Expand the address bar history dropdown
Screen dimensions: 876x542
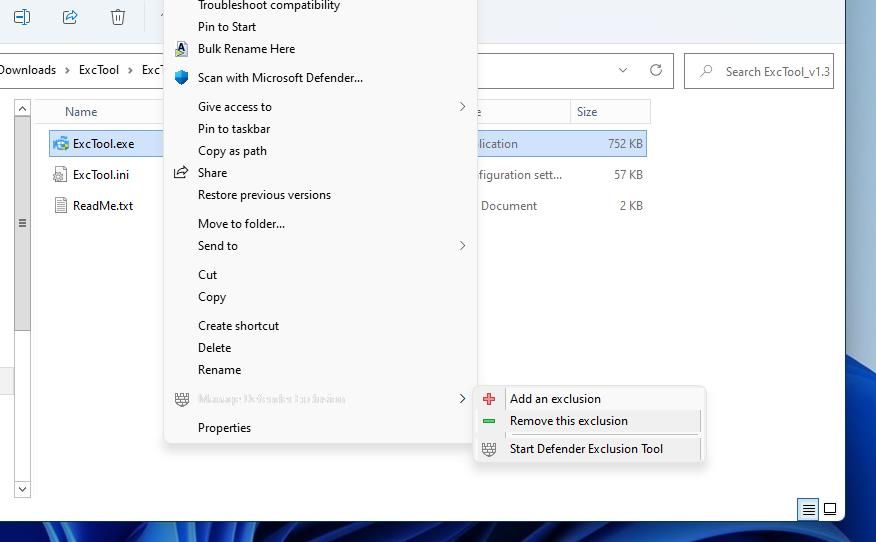pyautogui.click(x=622, y=70)
